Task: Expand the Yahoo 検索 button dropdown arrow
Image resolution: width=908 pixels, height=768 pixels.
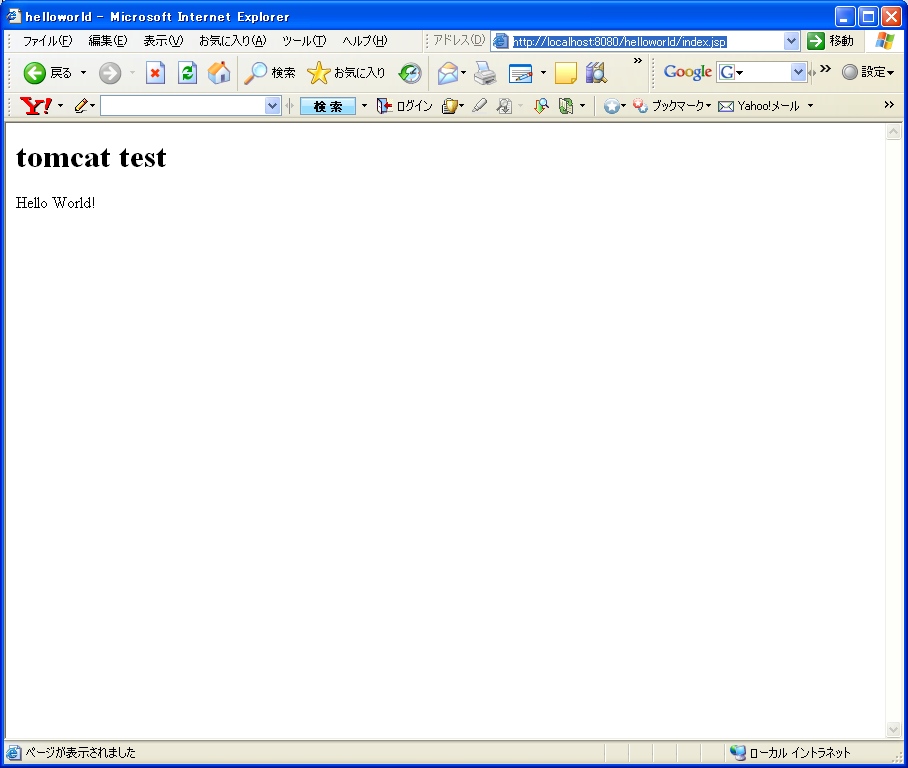Action: point(364,106)
